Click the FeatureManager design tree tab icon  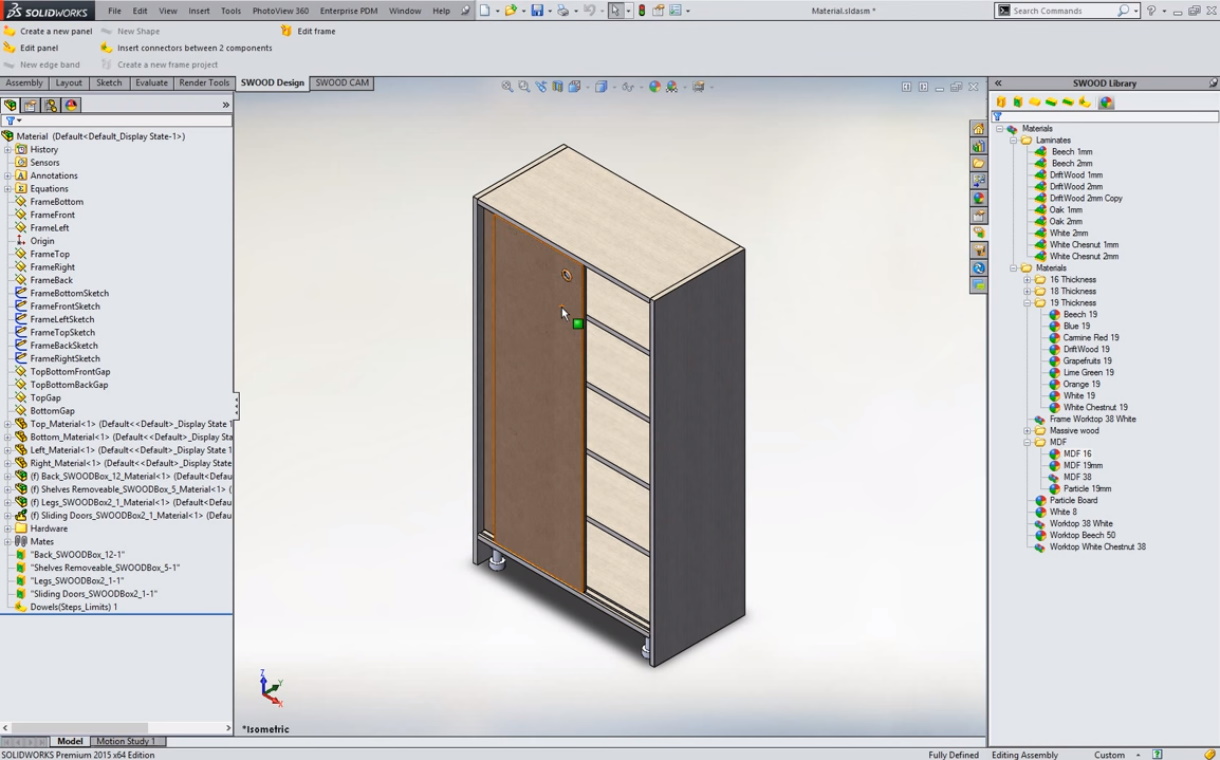(11, 105)
